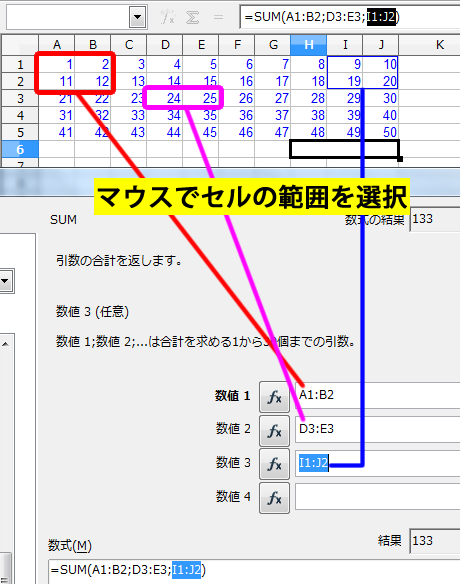Select column header G
The width and height of the screenshot is (460, 584).
pyautogui.click(x=273, y=45)
